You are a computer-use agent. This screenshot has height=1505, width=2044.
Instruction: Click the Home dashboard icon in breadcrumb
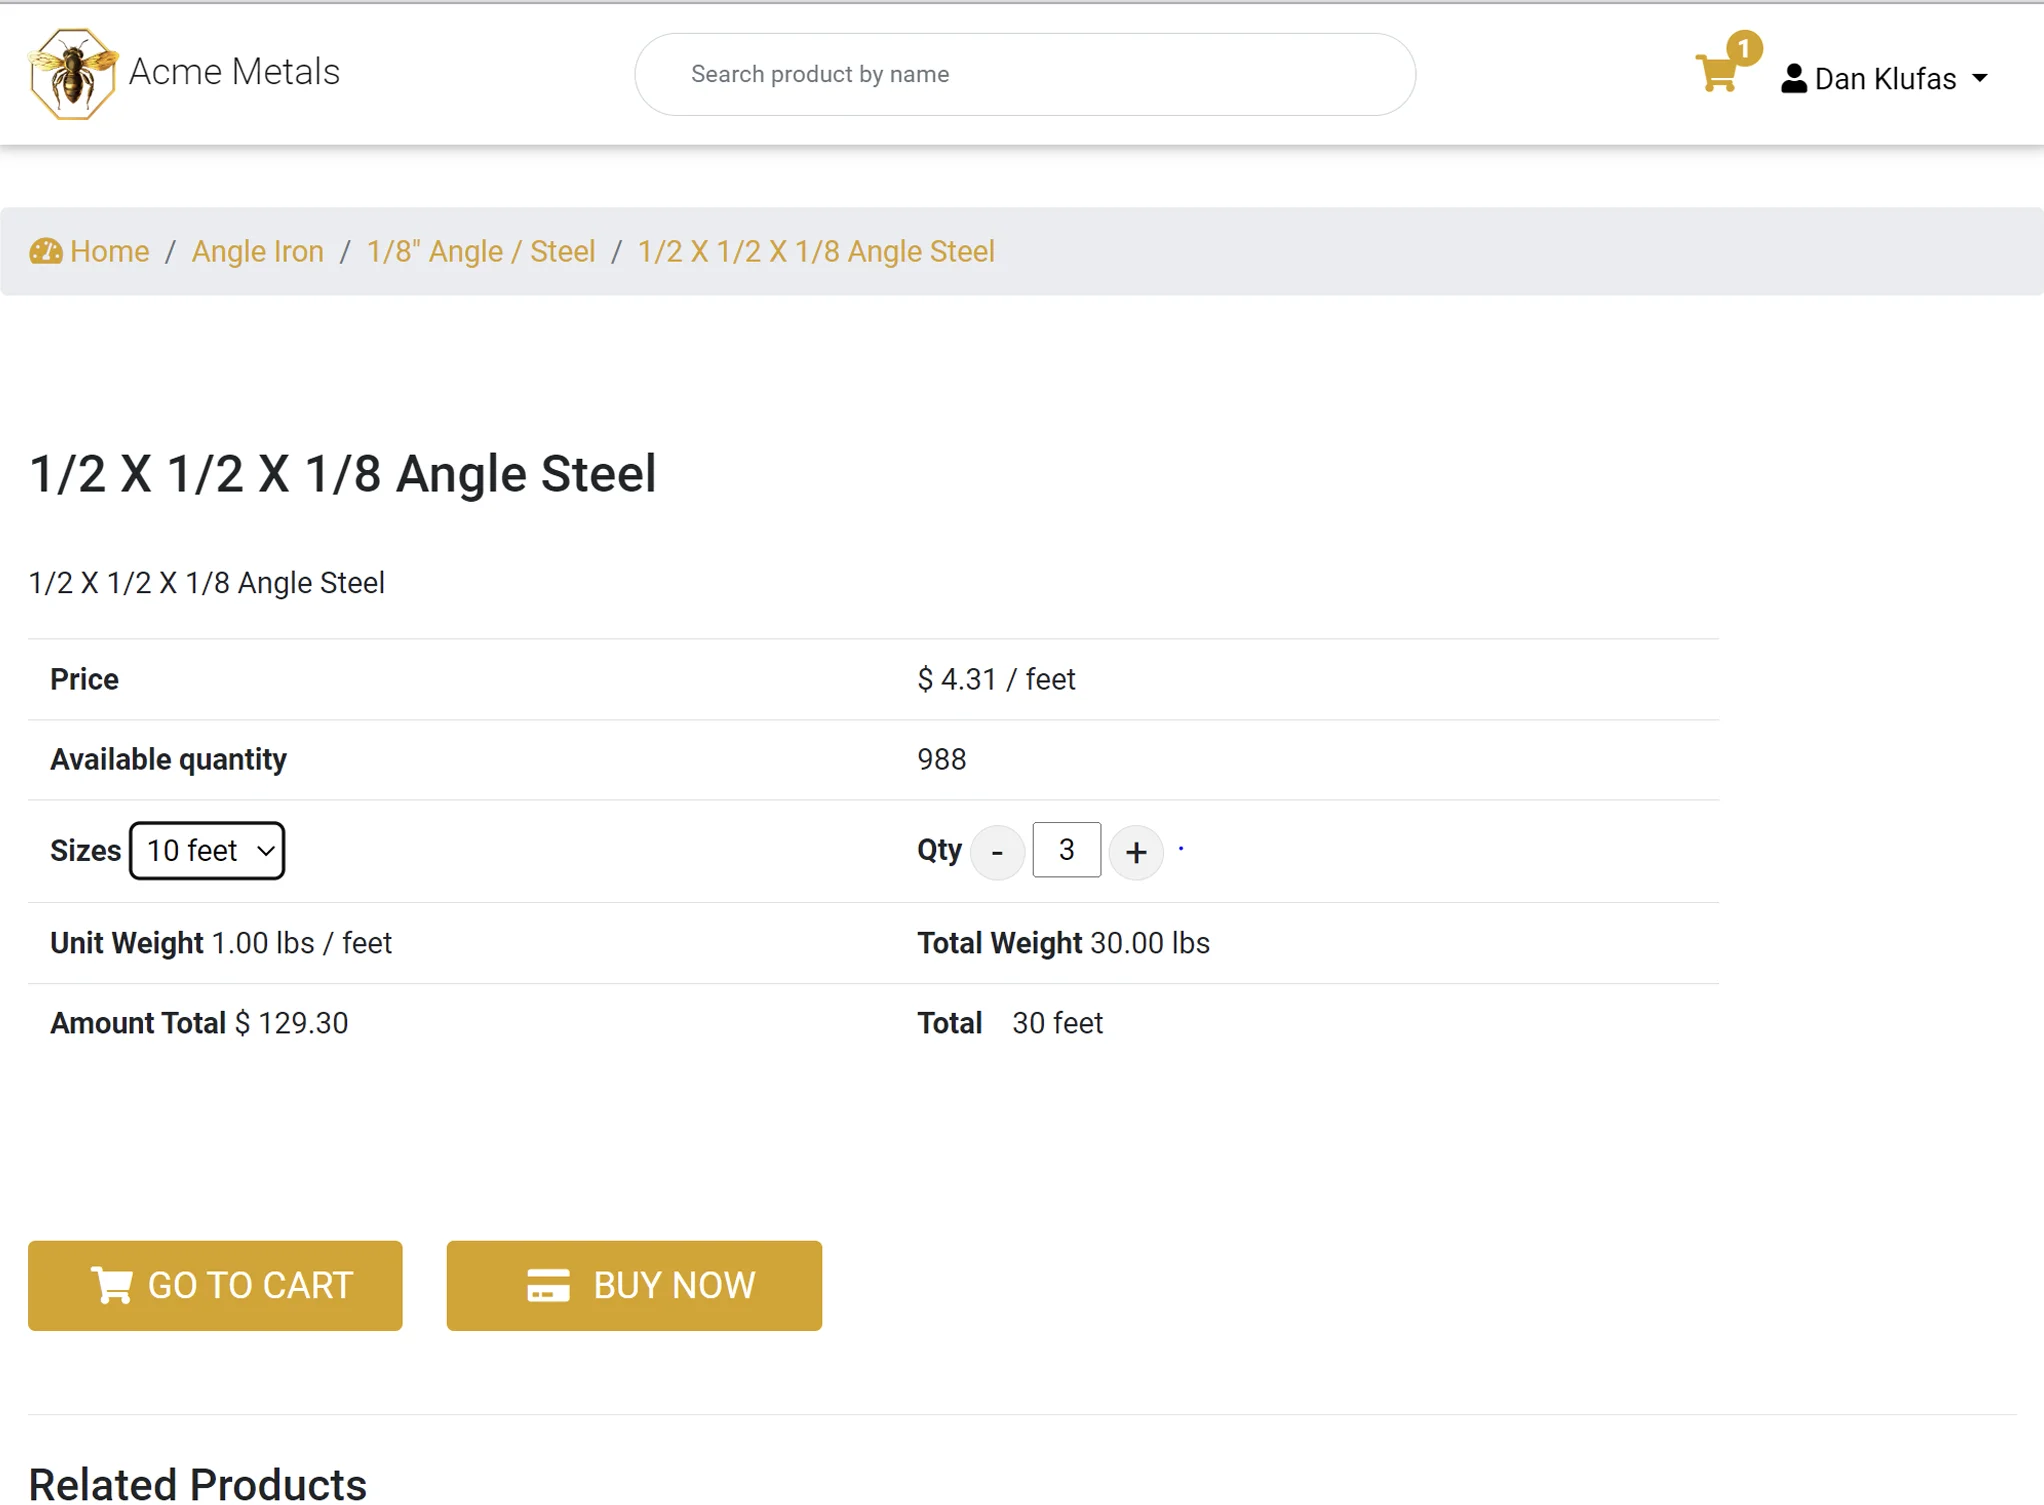(x=45, y=251)
